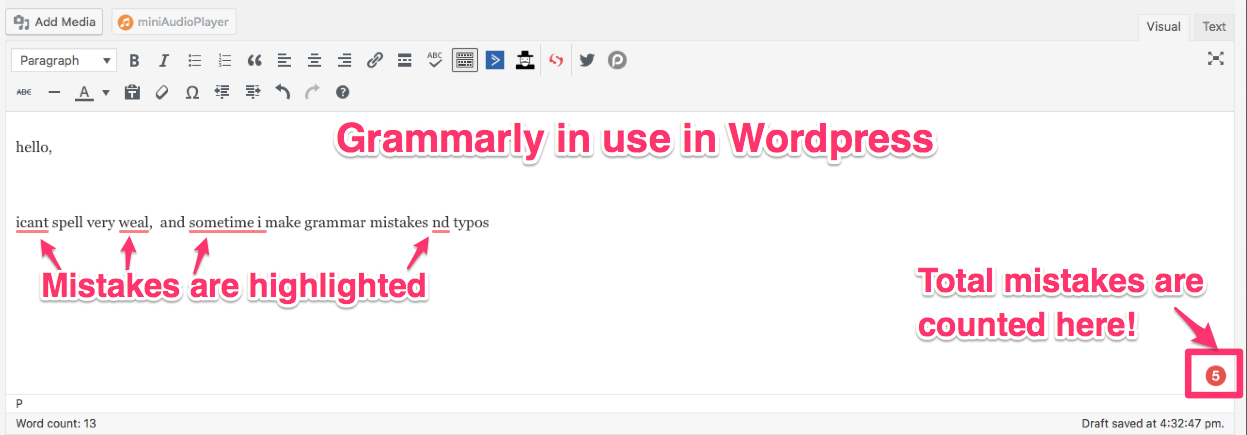This screenshot has height=435, width=1247.
Task: Toggle the toolbar (kitchen sink) button
Action: (x=465, y=60)
